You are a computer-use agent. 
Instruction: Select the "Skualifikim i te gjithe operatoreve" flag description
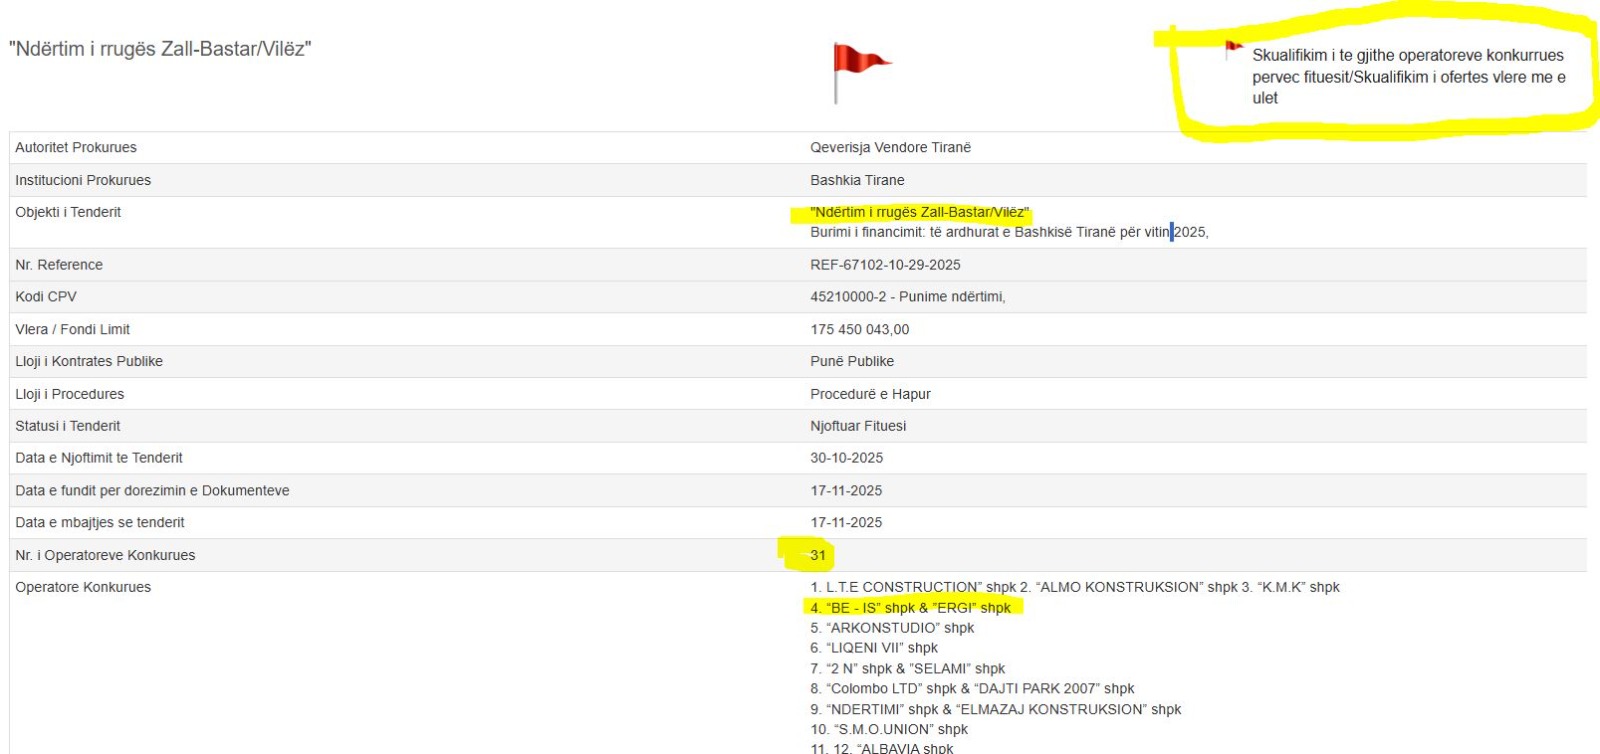(x=1407, y=76)
